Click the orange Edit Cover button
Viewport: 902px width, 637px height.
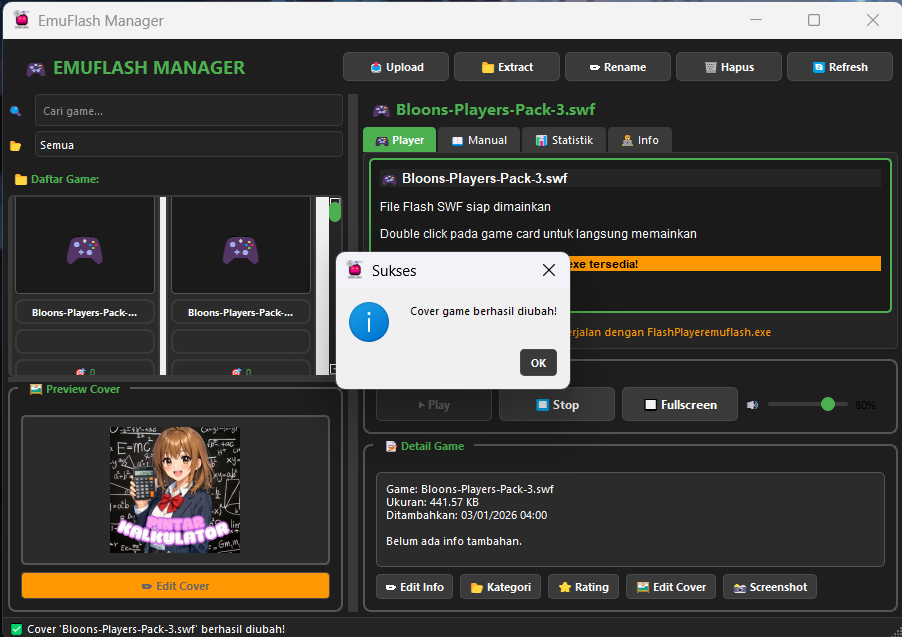click(175, 586)
